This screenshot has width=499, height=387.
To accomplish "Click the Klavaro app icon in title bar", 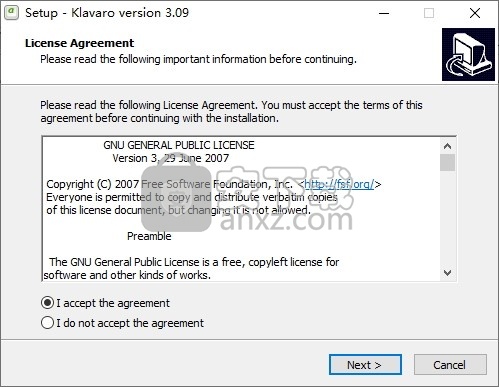I will pos(11,13).
